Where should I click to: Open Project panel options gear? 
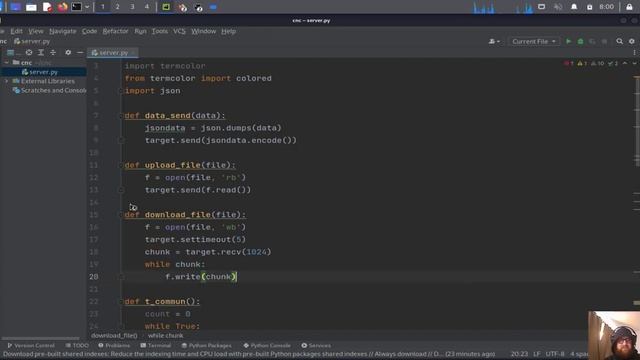tap(68, 52)
